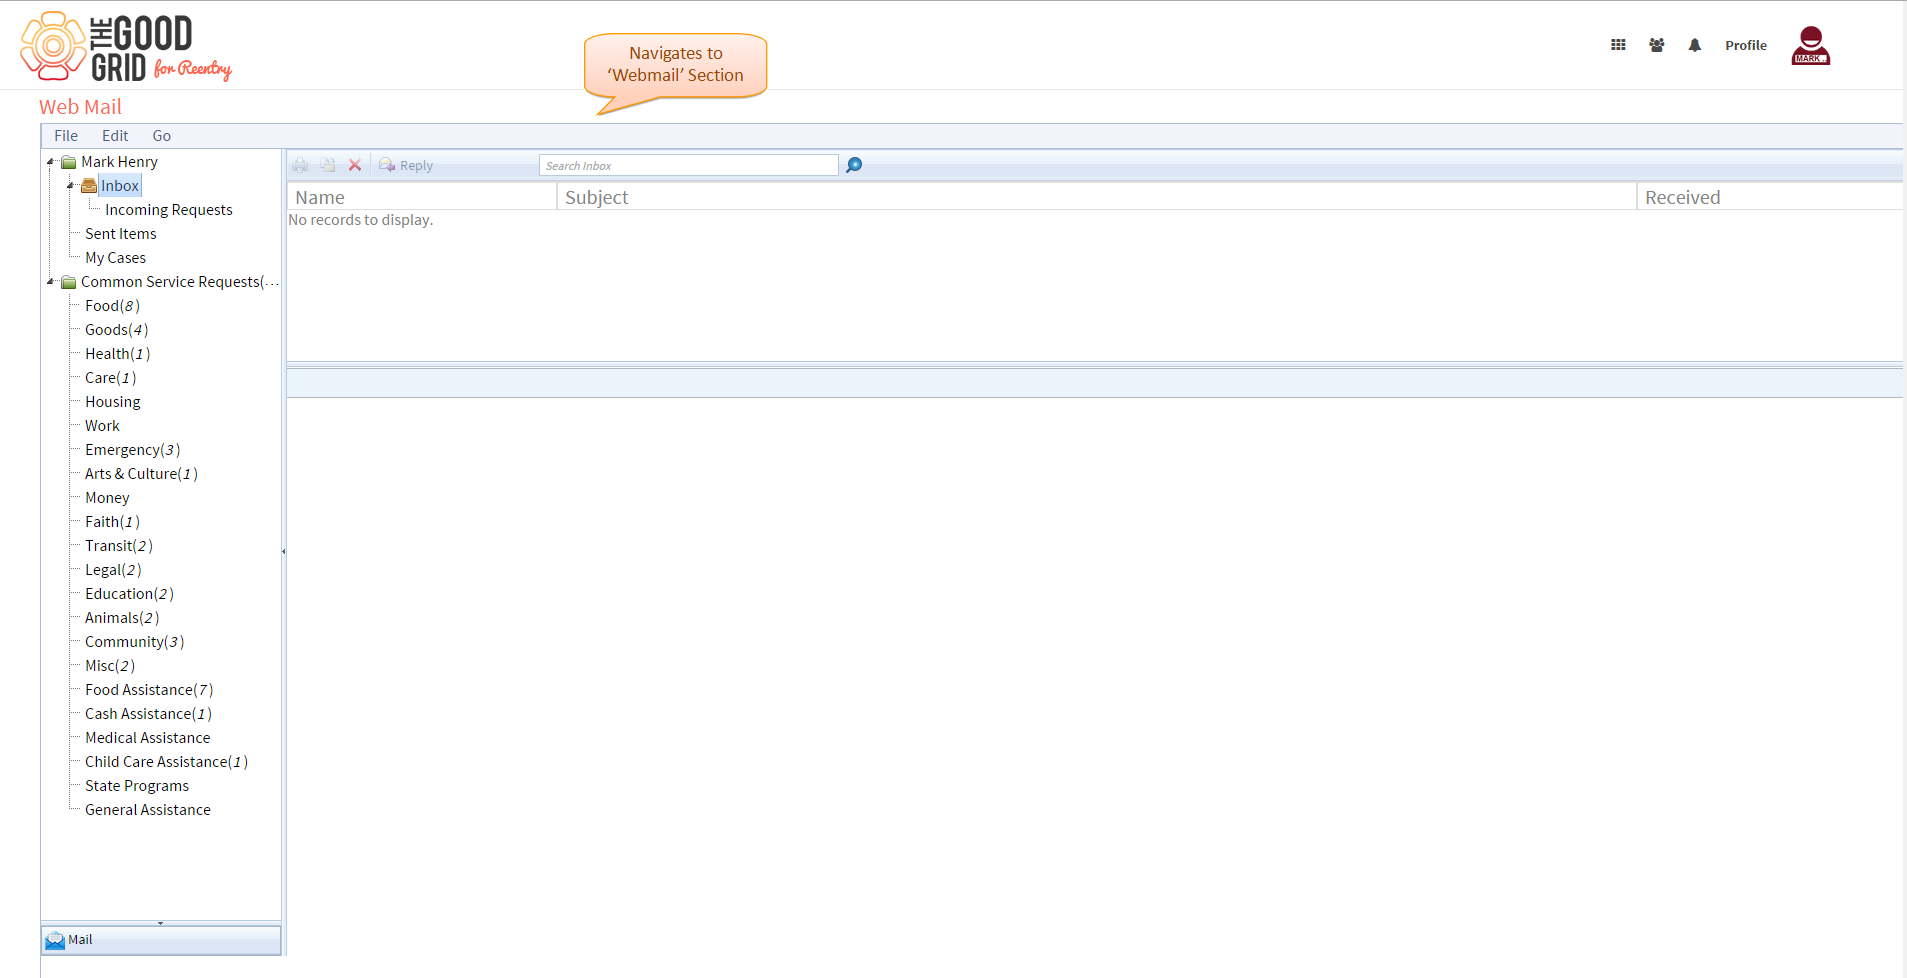Open the Money category
1907x978 pixels.
[x=108, y=498]
